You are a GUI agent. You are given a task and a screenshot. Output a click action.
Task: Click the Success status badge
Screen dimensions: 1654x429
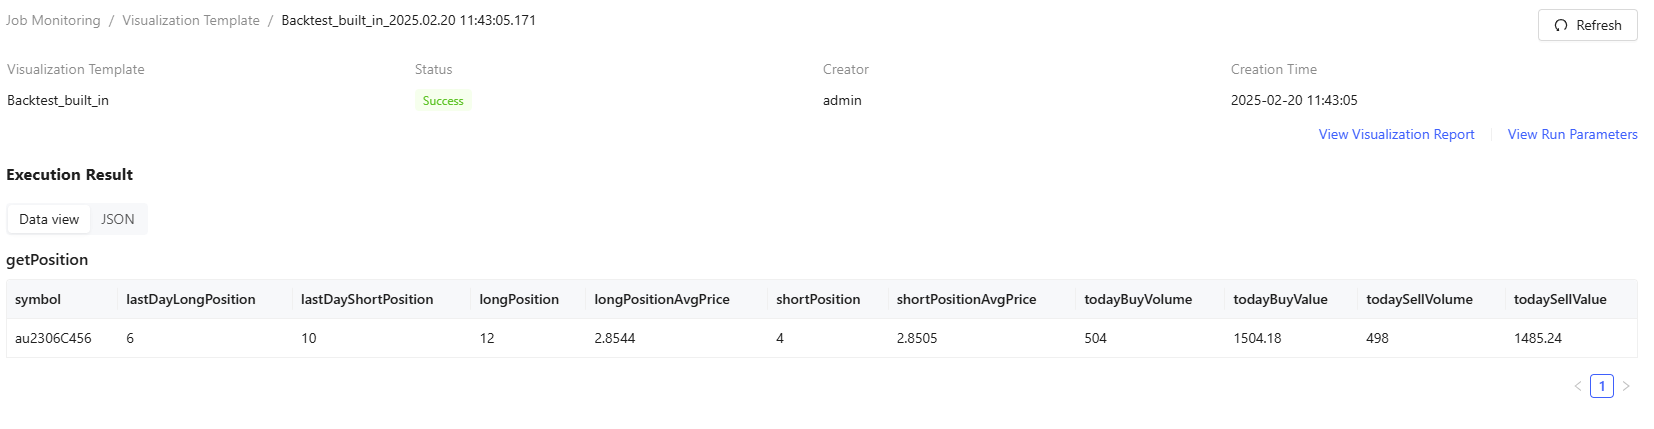click(x=443, y=101)
